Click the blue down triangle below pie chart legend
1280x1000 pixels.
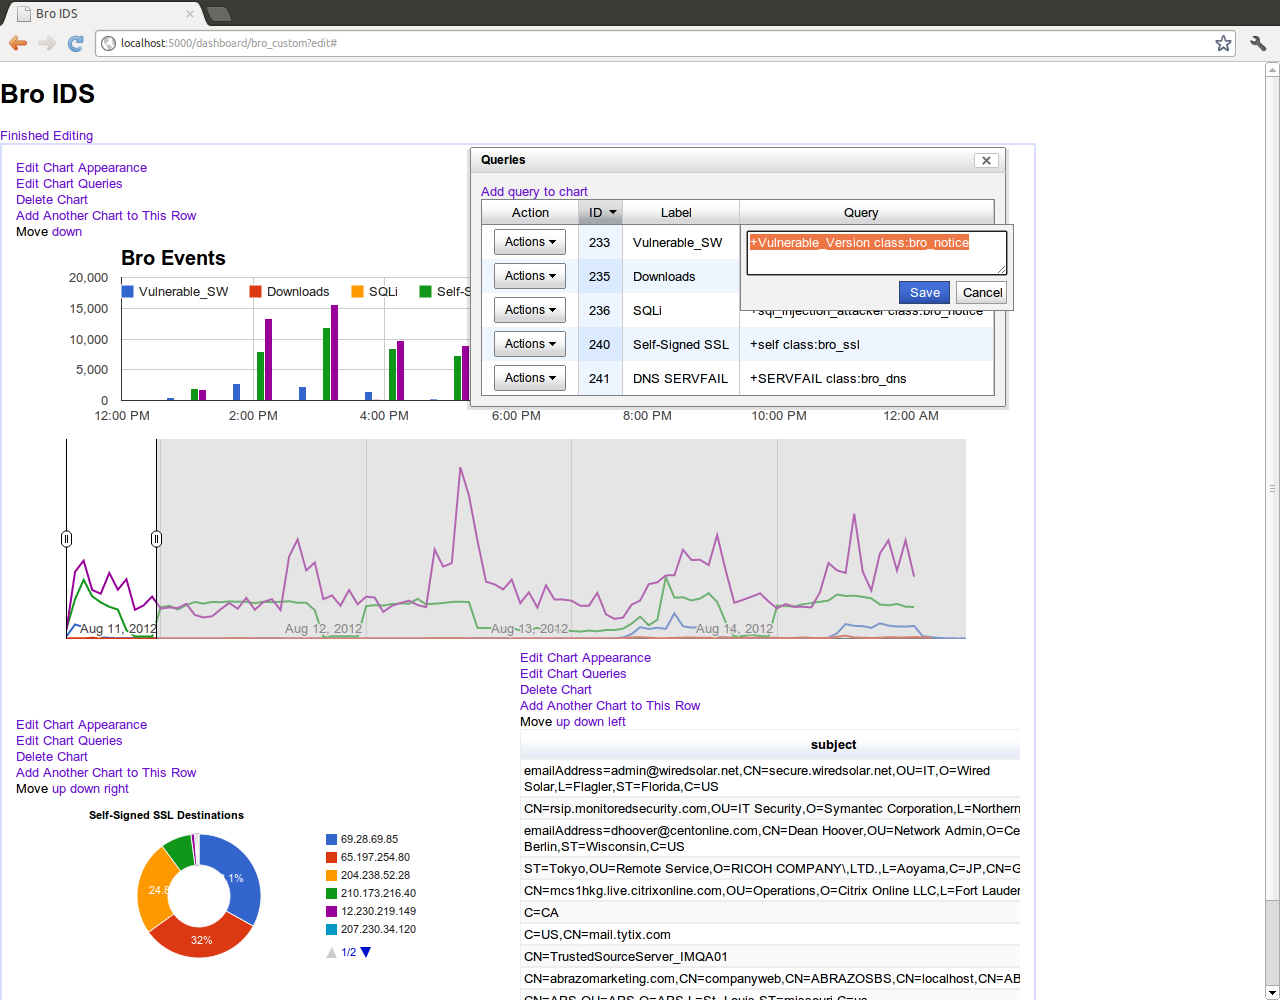click(364, 952)
